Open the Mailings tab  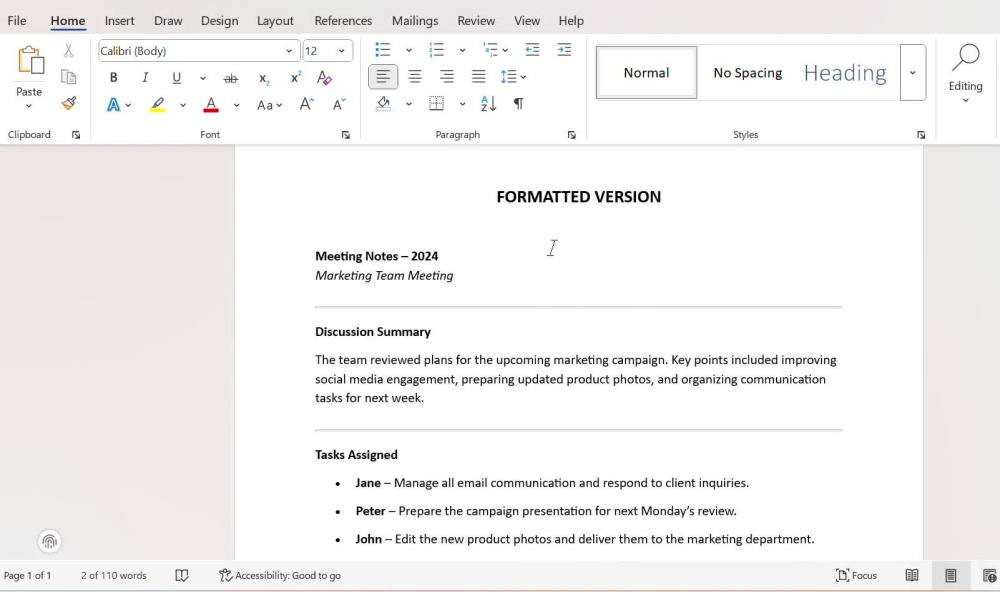pos(415,20)
